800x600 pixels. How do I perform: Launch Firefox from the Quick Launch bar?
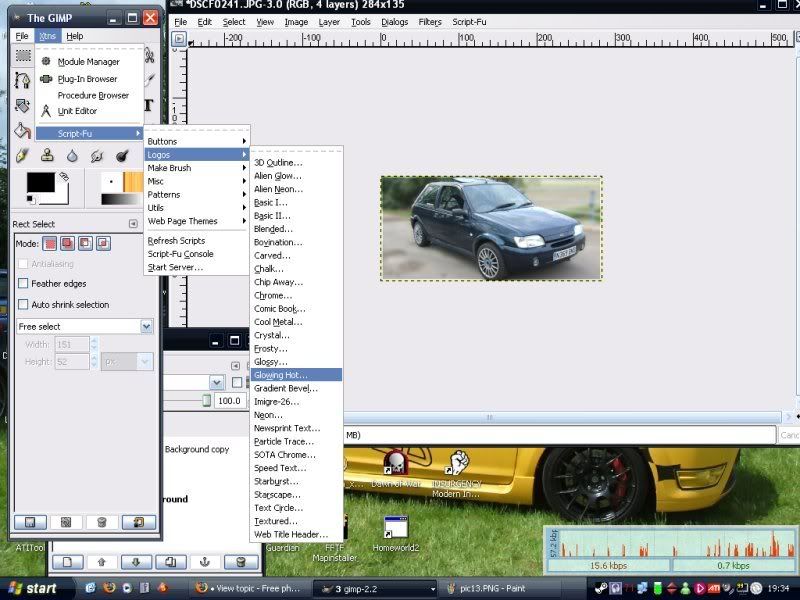109,588
